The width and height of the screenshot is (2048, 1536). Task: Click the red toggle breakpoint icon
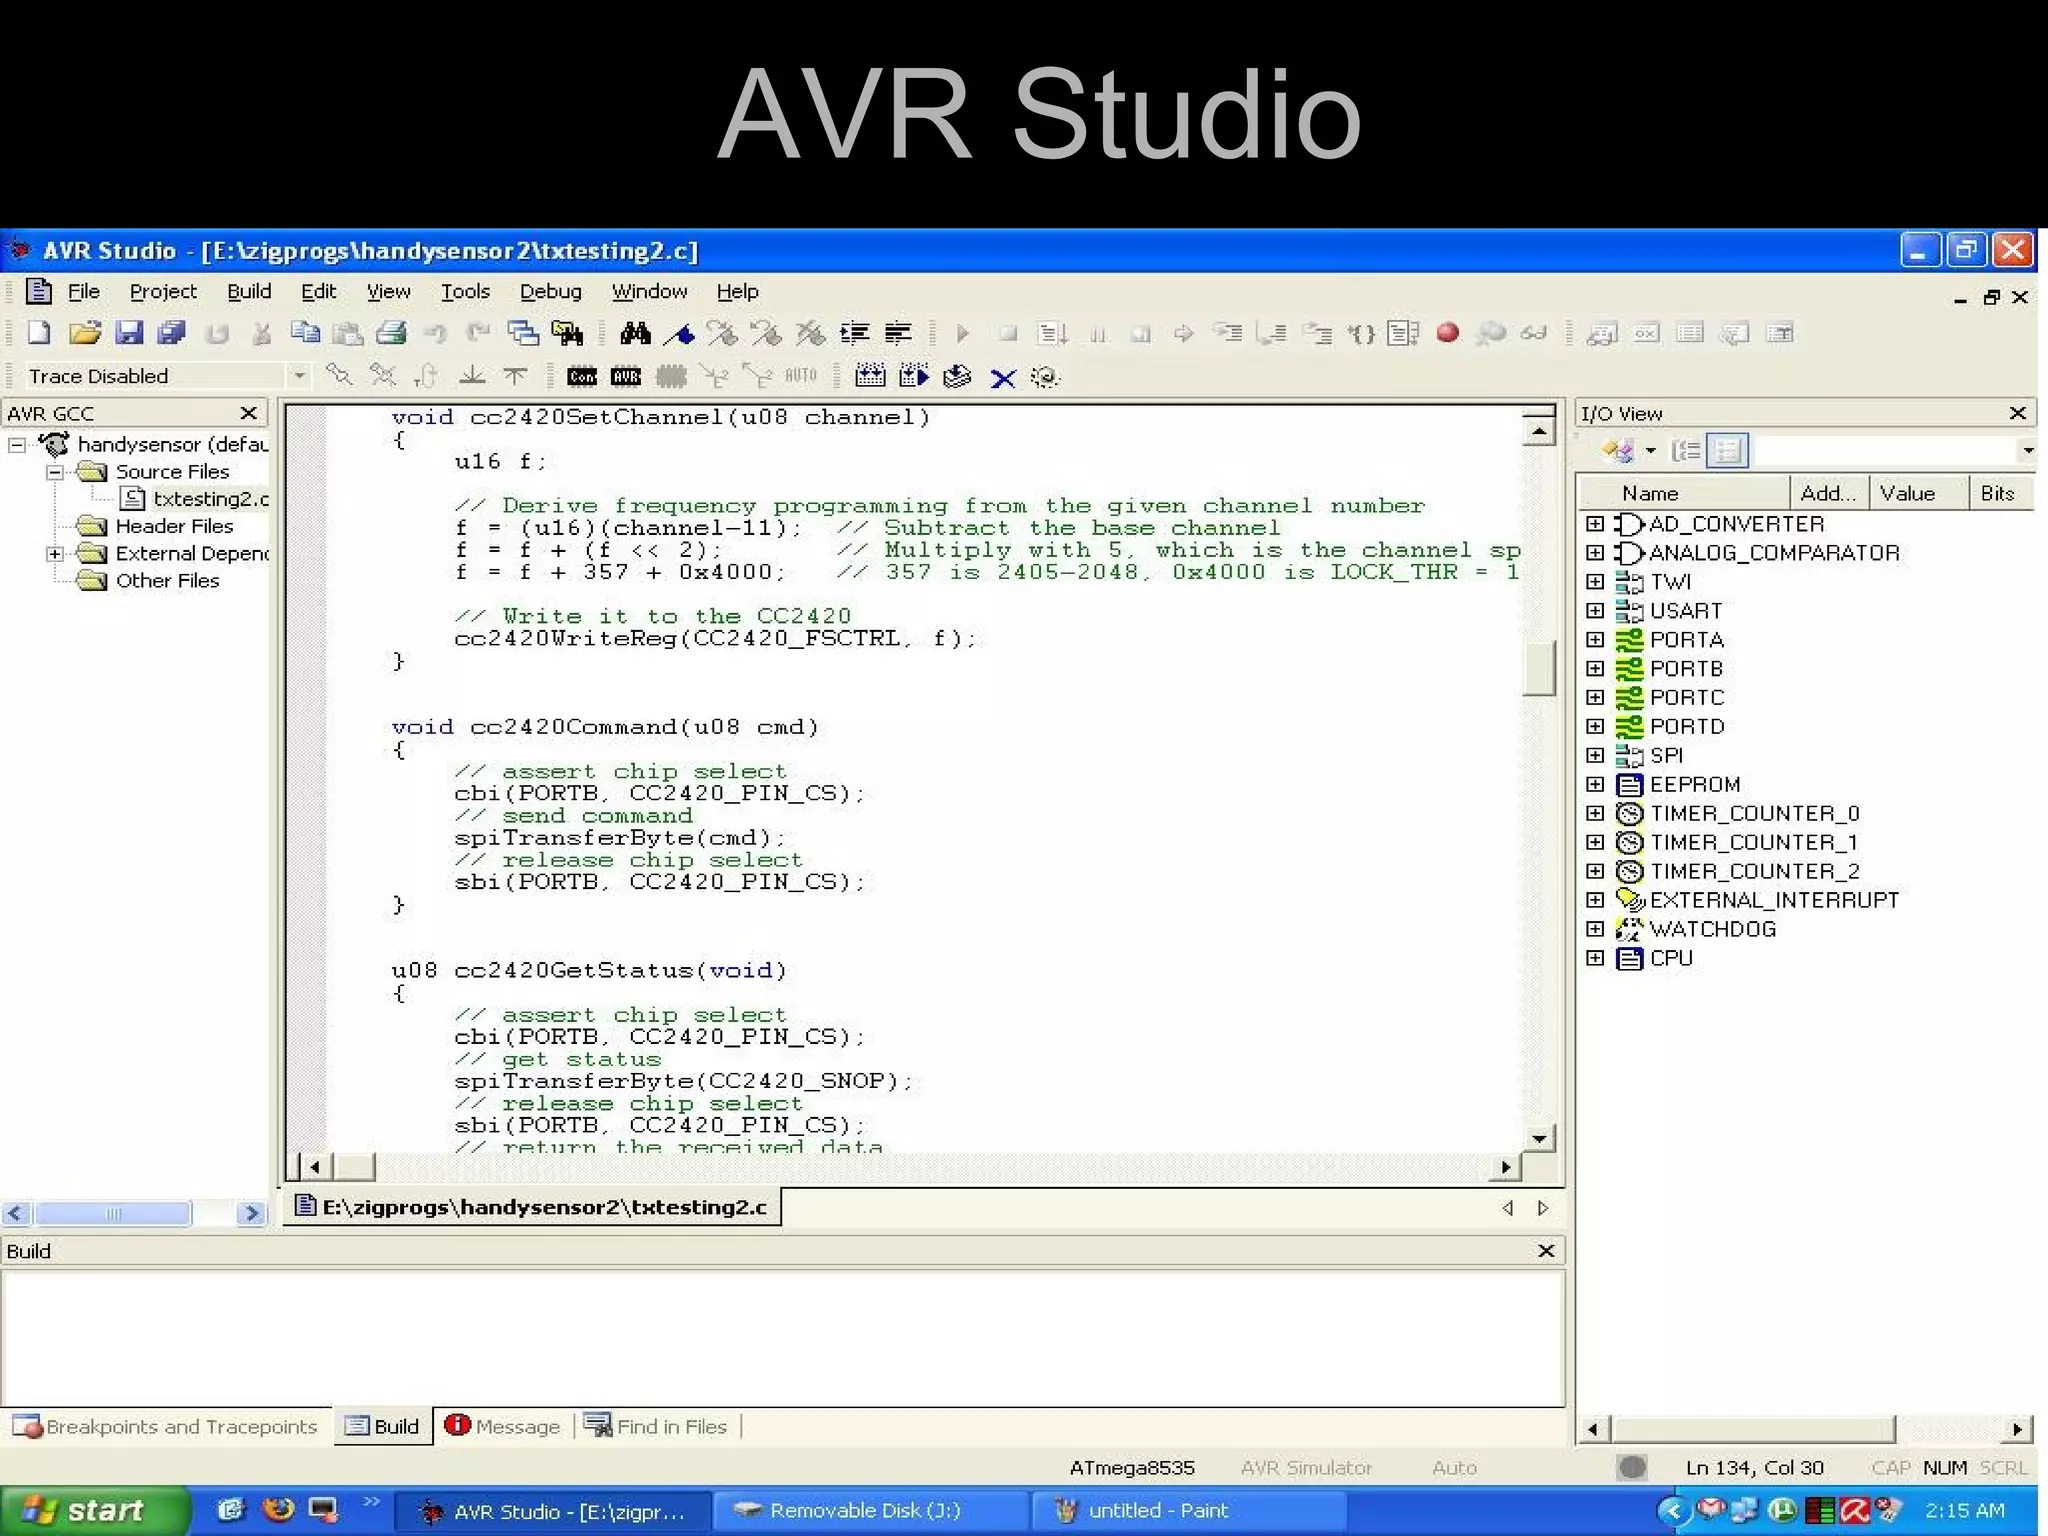[x=1447, y=333]
